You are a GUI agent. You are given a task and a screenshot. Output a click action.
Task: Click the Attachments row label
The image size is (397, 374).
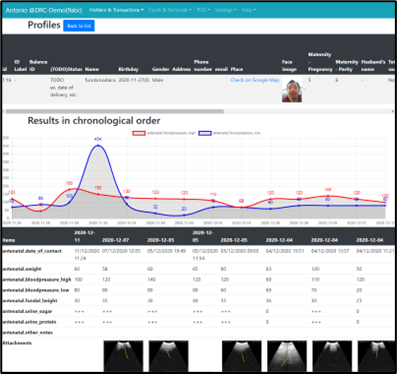(17, 343)
